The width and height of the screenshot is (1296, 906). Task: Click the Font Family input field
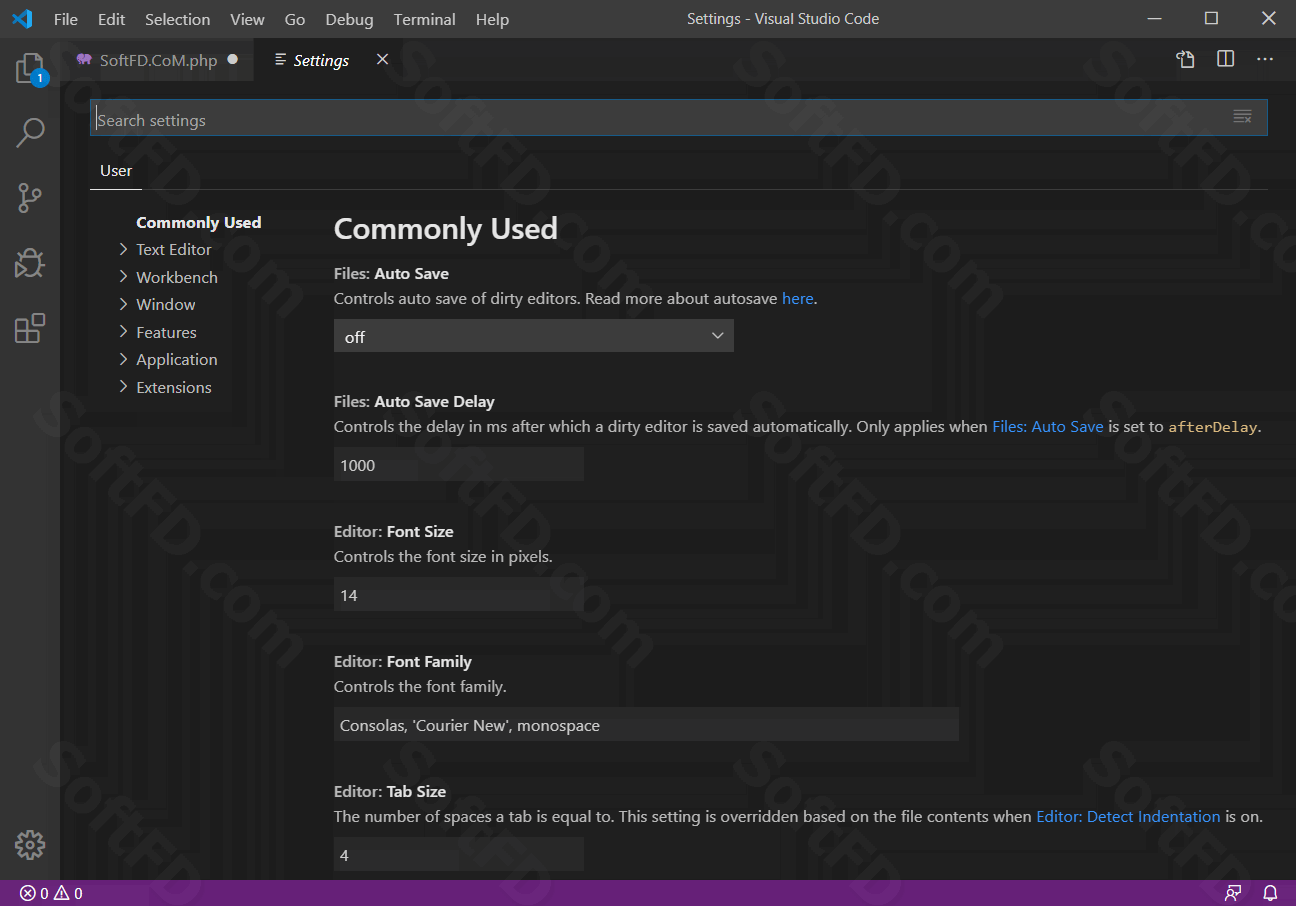pyautogui.click(x=646, y=725)
